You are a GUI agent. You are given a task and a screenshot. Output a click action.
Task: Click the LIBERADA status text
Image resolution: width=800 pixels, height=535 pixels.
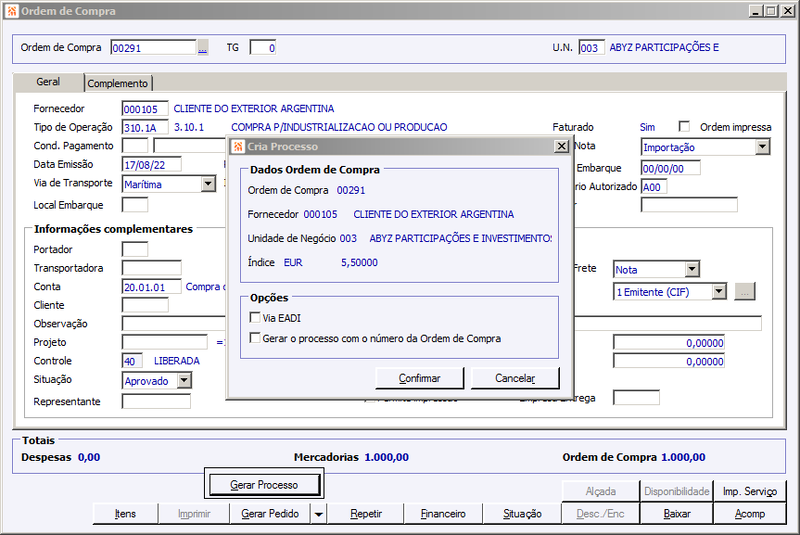(x=177, y=361)
